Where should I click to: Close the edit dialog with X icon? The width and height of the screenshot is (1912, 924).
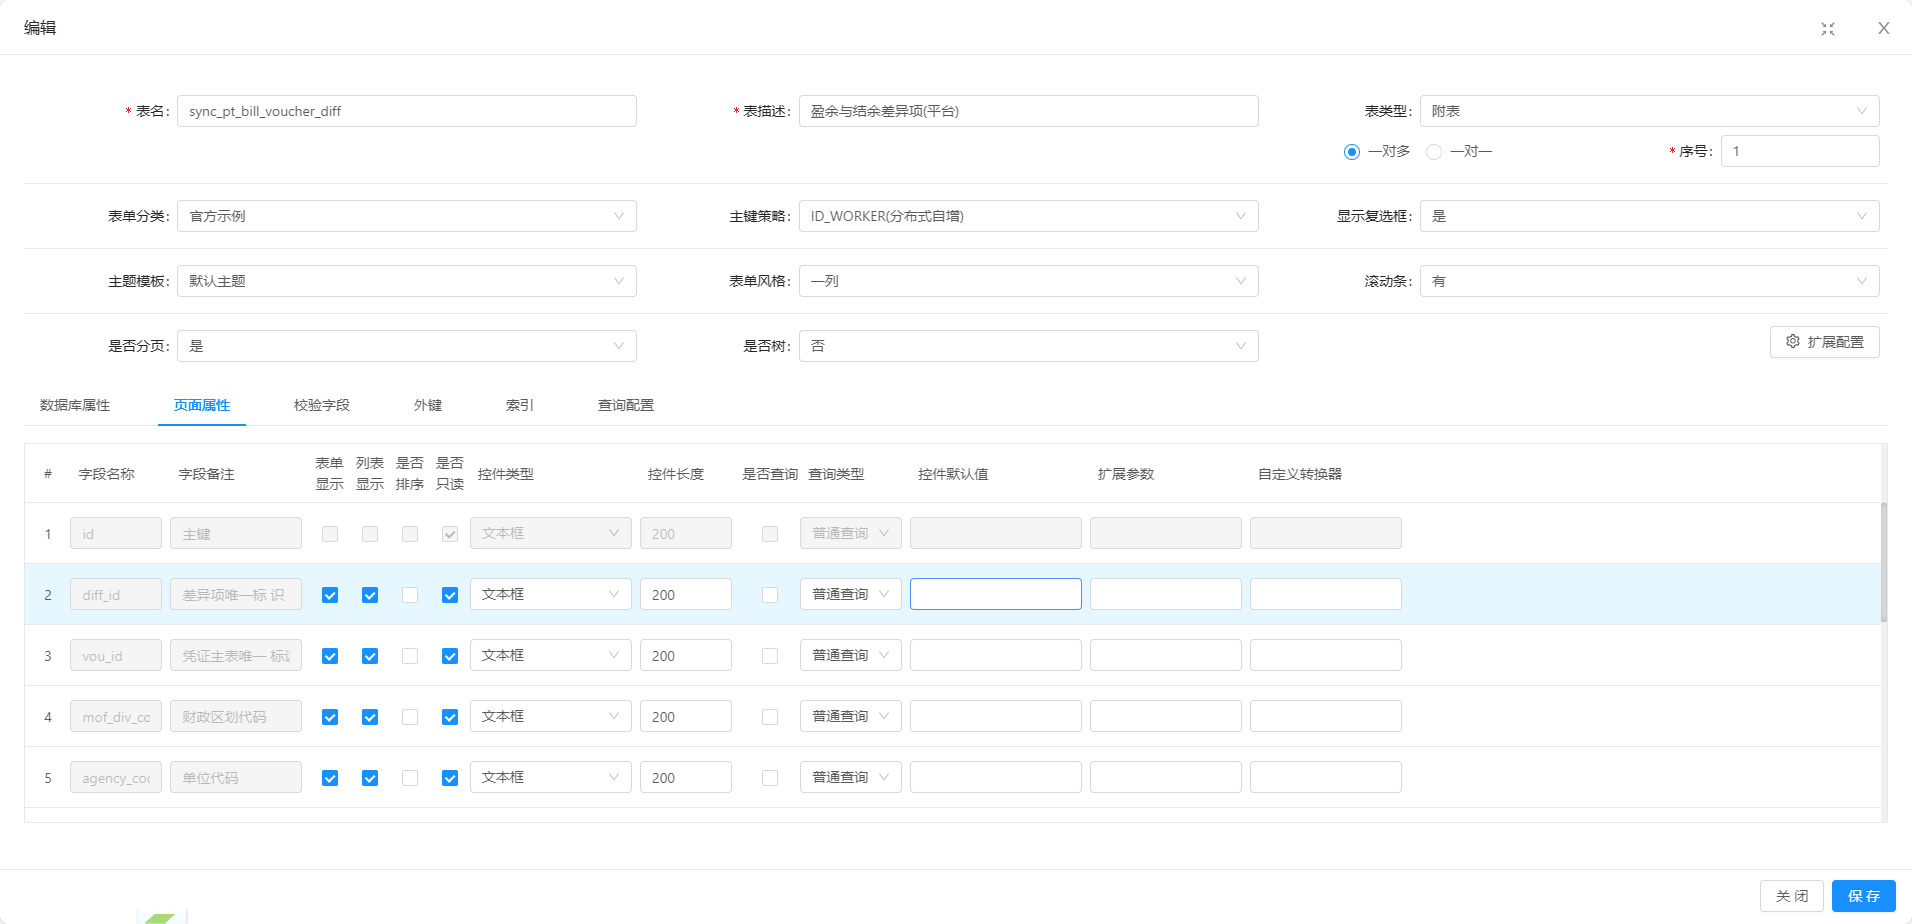pyautogui.click(x=1883, y=28)
